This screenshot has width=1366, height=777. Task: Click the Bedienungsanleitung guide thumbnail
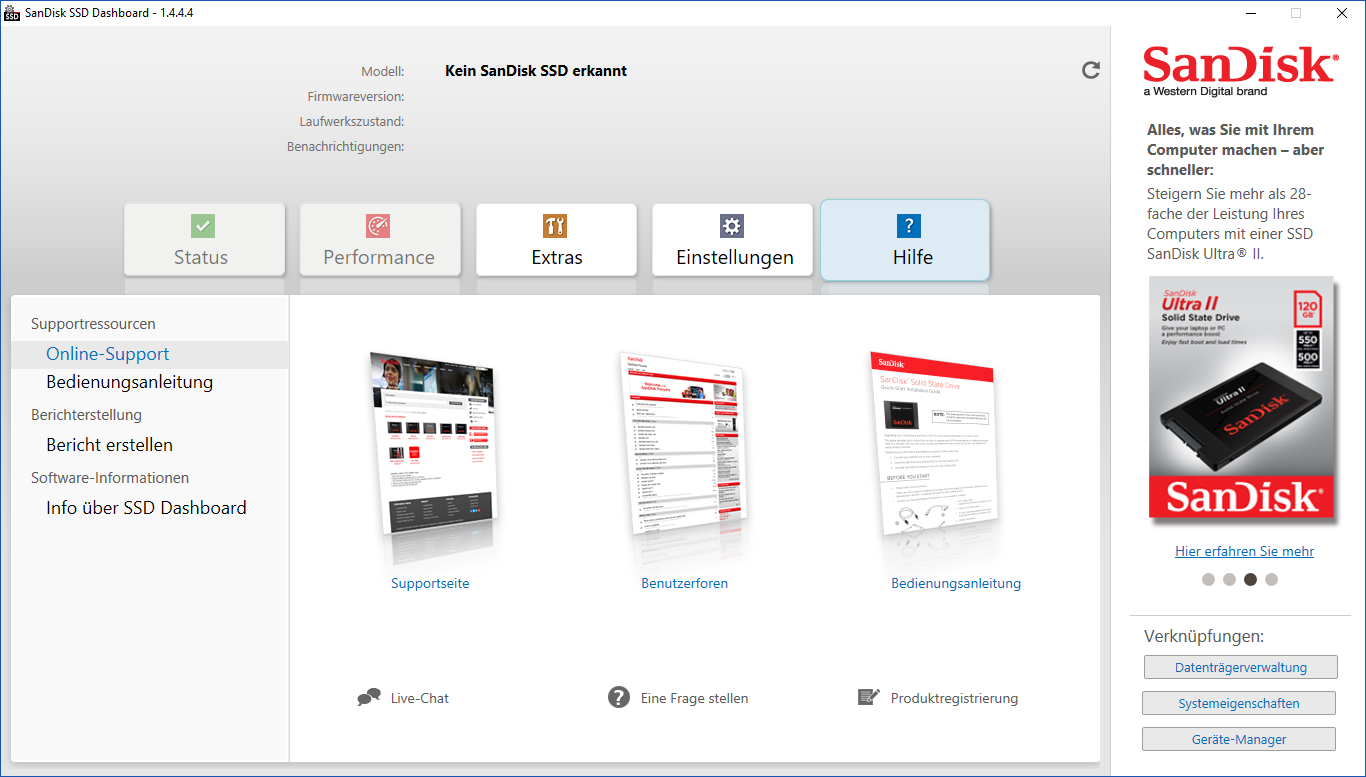[x=933, y=445]
